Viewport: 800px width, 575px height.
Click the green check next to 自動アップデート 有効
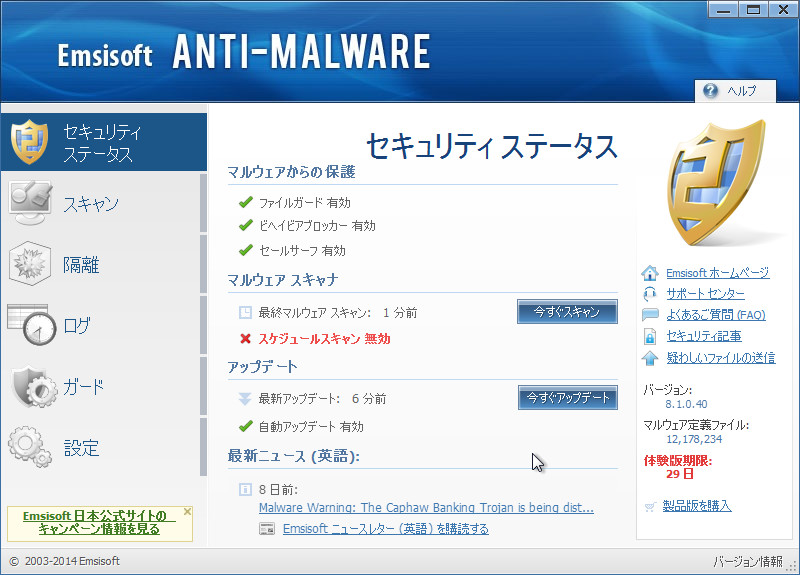[x=246, y=426]
